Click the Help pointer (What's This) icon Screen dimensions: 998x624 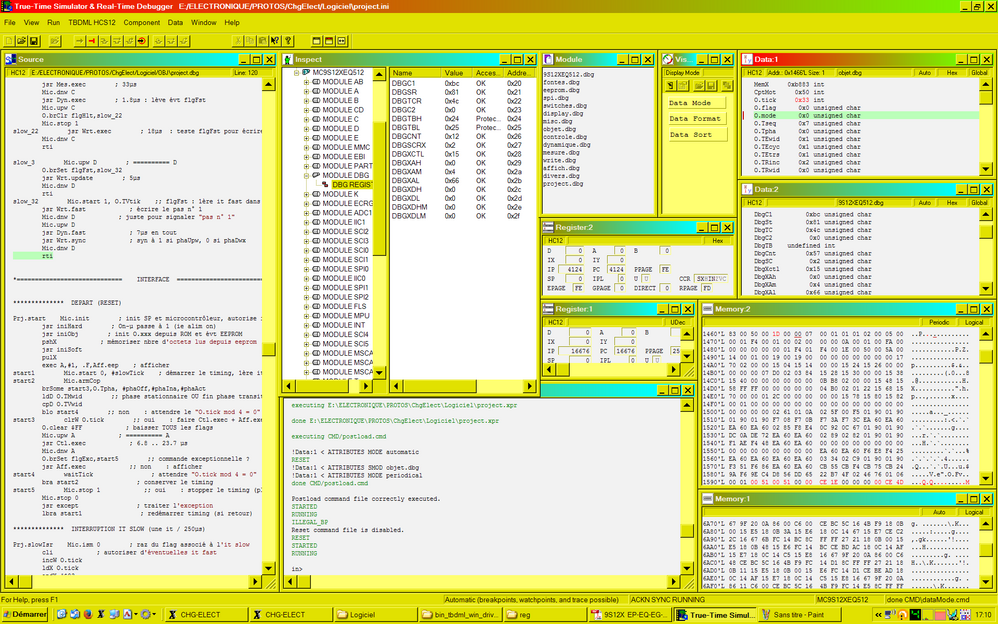pos(275,41)
